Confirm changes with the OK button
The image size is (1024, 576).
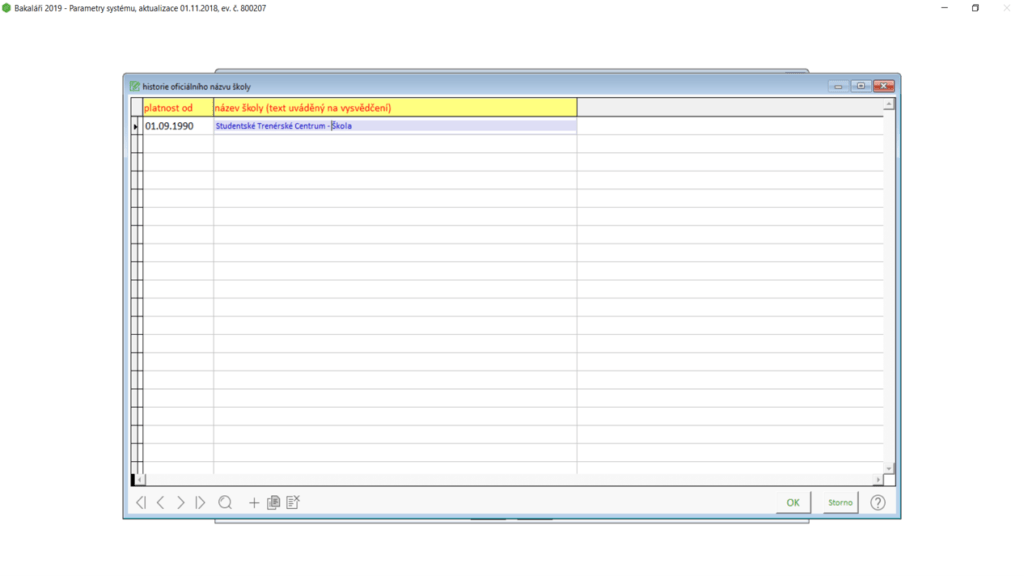(x=793, y=503)
